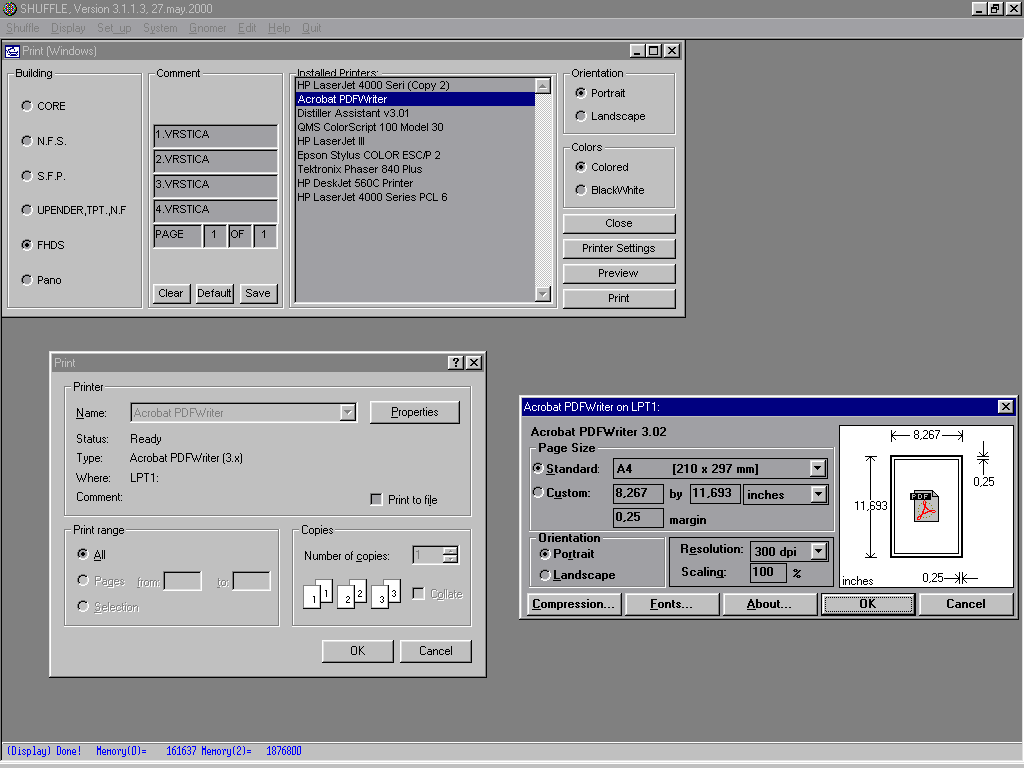Open the printer Name dropdown
This screenshot has height=768, width=1024.
(348, 413)
